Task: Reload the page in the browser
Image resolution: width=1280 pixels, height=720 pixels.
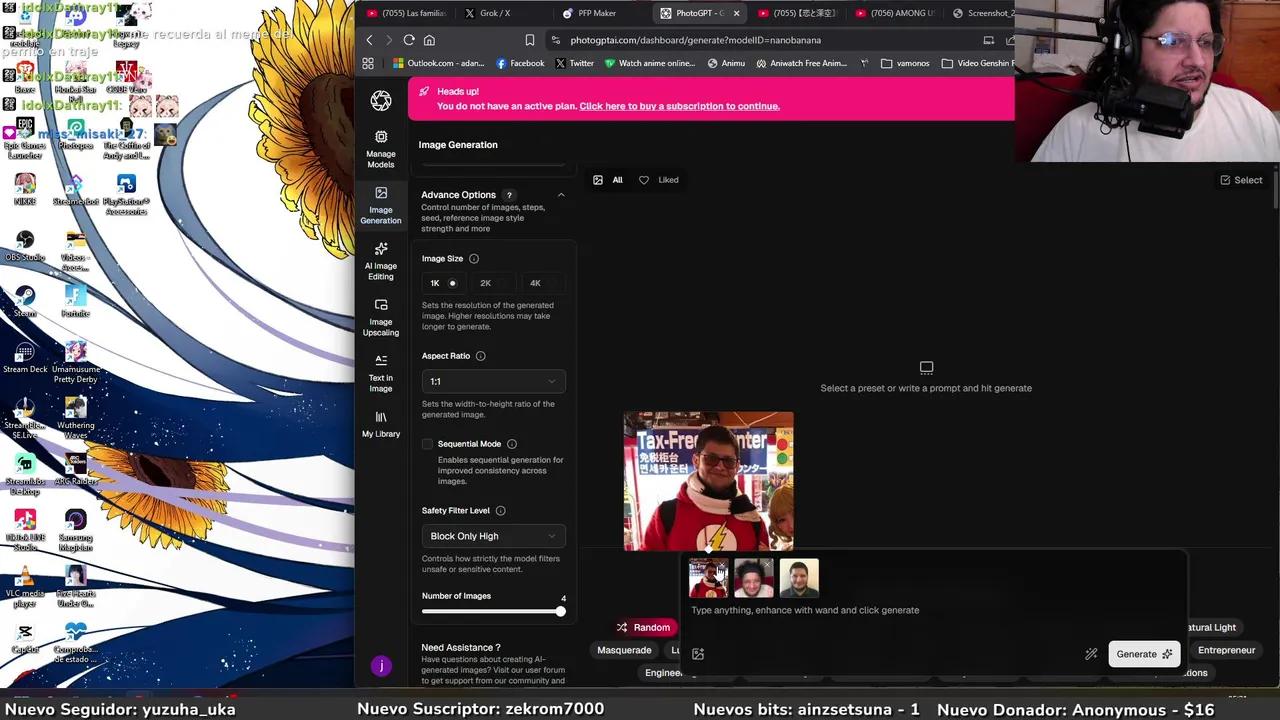Action: [409, 40]
